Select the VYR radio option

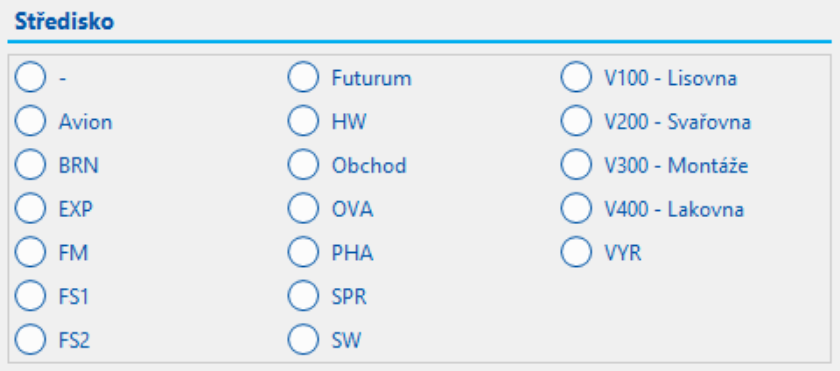(576, 252)
